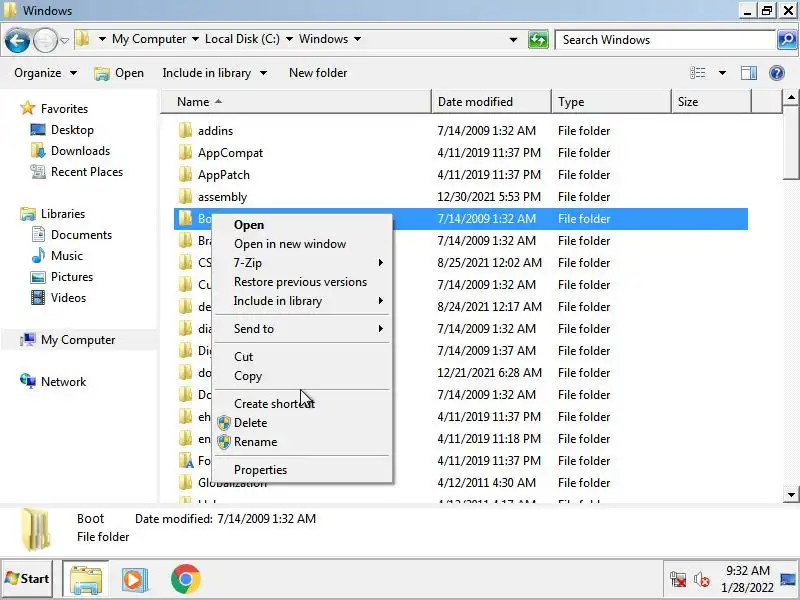Image resolution: width=800 pixels, height=600 pixels.
Task: Select the Libraries node in sidebar
Action: click(x=63, y=214)
